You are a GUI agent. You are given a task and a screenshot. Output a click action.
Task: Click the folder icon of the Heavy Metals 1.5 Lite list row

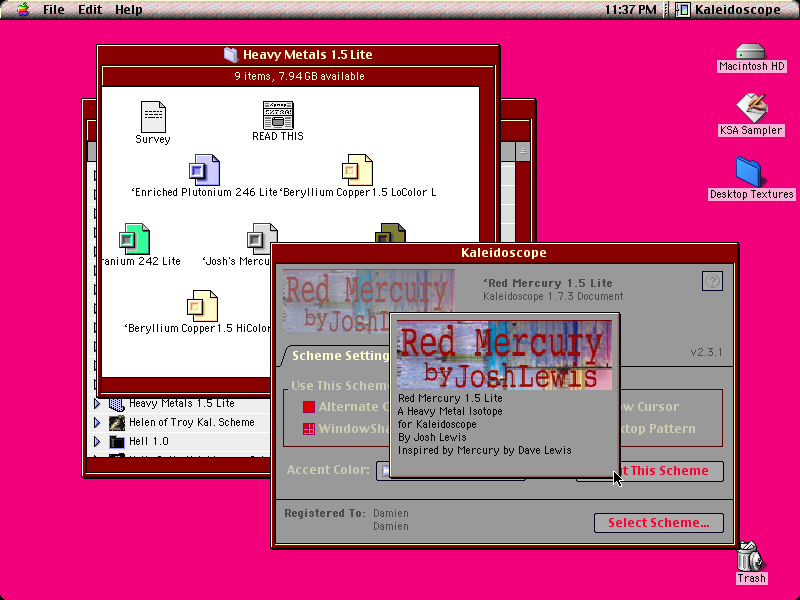[x=117, y=404]
